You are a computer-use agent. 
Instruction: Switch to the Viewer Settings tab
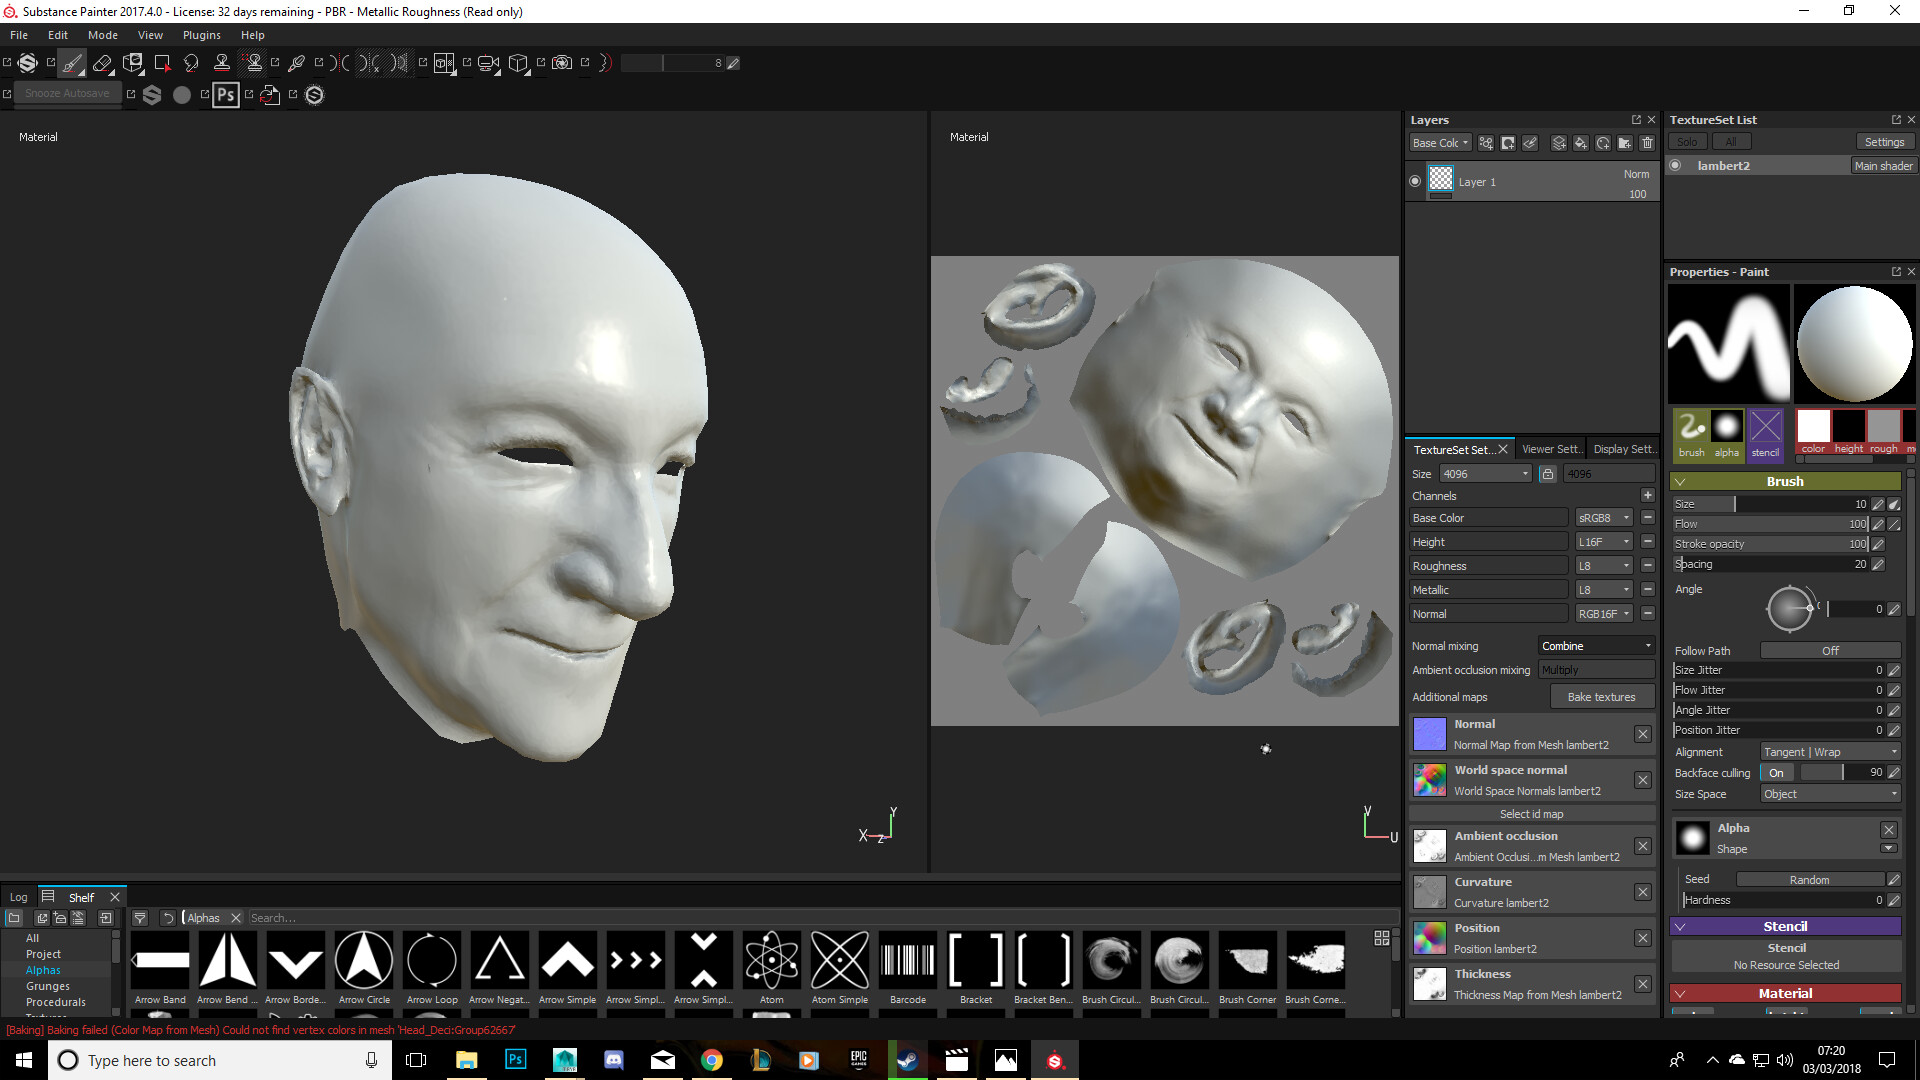coord(1551,448)
